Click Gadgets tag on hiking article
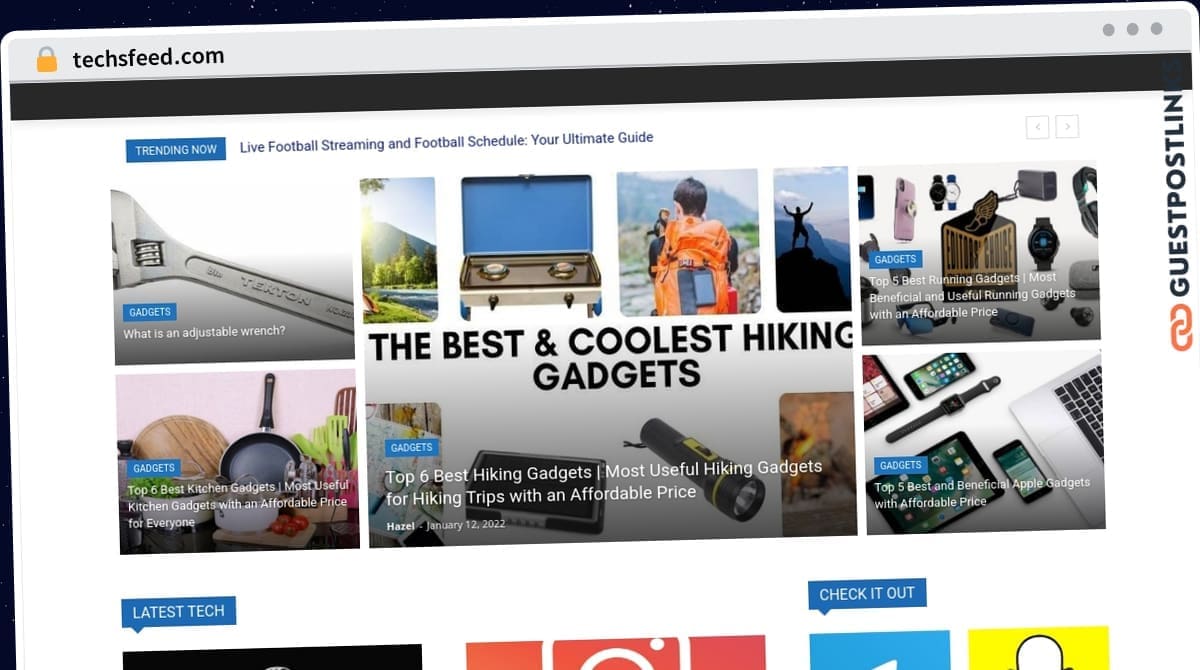 pos(411,448)
